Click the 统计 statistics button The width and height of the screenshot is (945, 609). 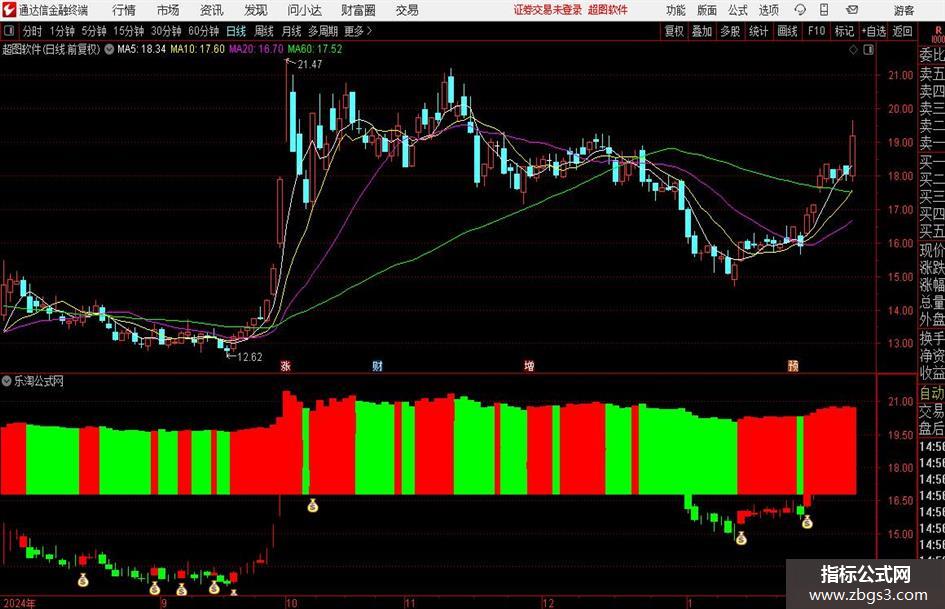(x=758, y=31)
